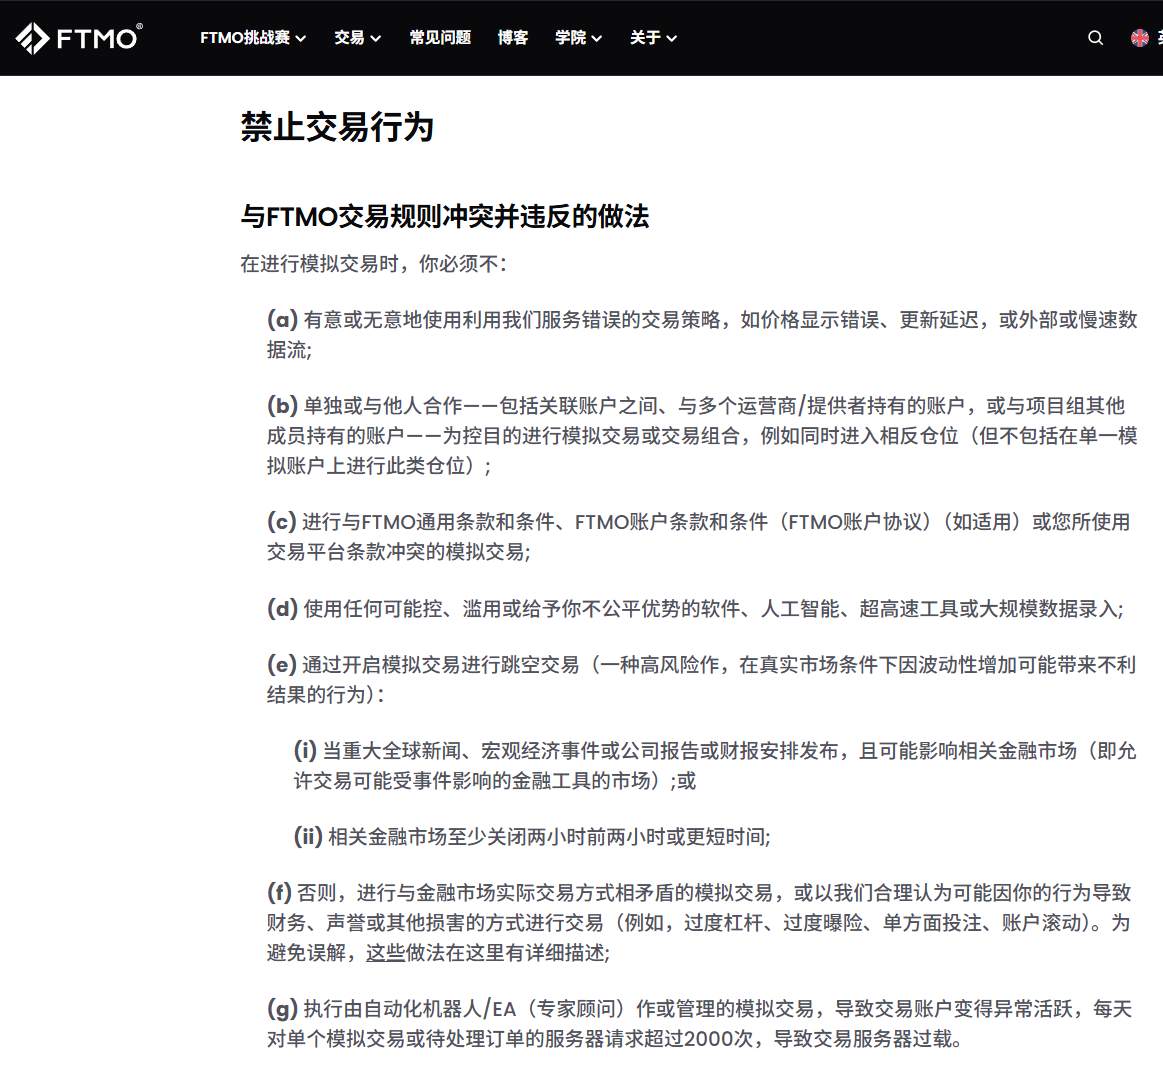Expand the 交易 dropdown menu
The image size is (1163, 1091).
(x=350, y=38)
